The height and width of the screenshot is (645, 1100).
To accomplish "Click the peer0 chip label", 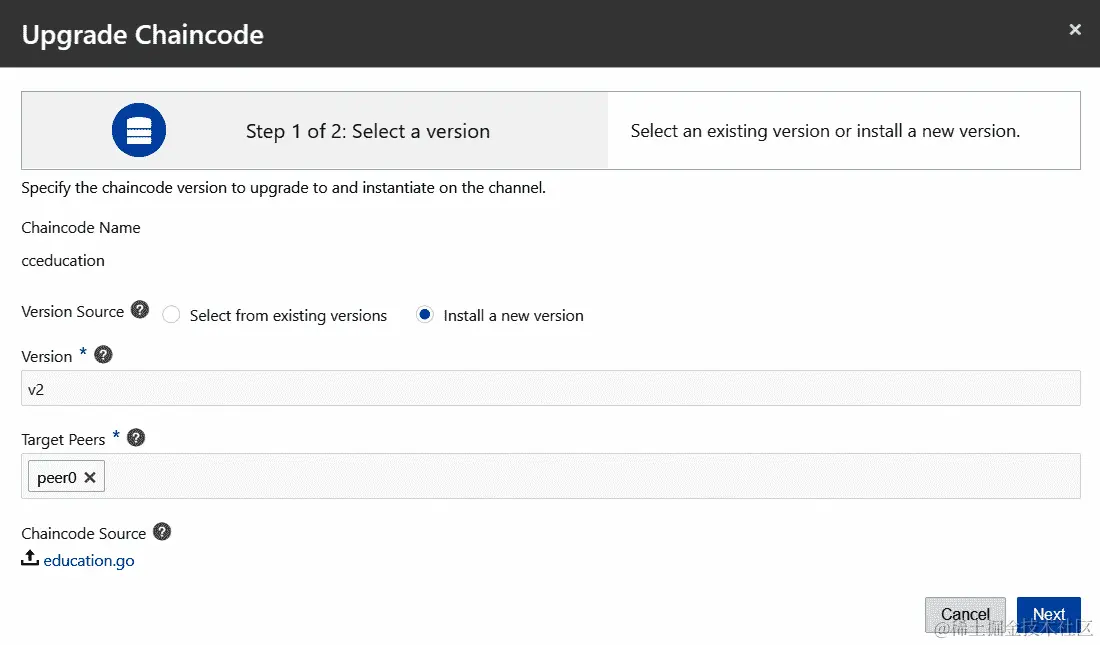I will (57, 478).
